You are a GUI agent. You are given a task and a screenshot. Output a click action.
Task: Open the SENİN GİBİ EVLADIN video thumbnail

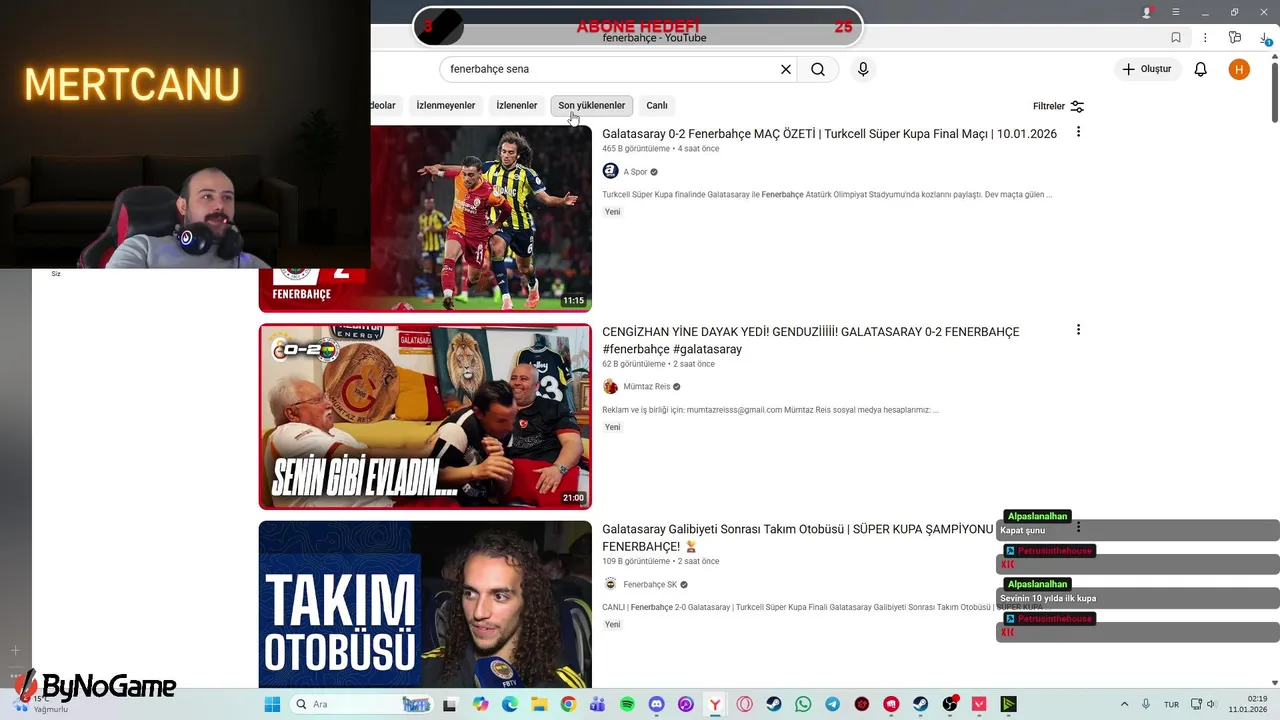425,416
